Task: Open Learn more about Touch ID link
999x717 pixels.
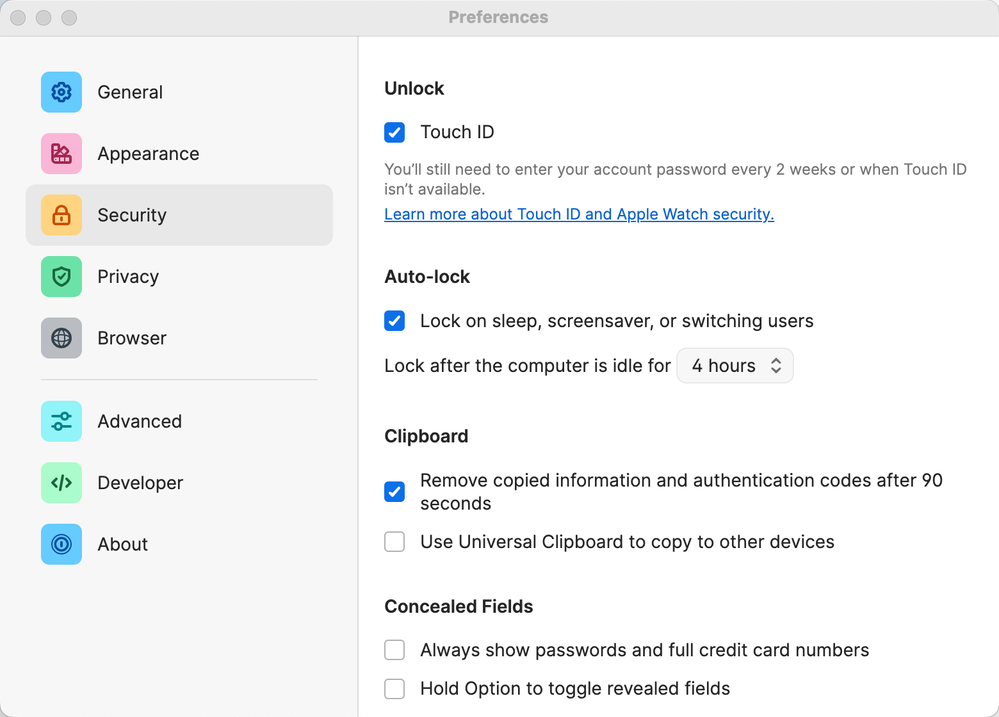Action: (579, 214)
